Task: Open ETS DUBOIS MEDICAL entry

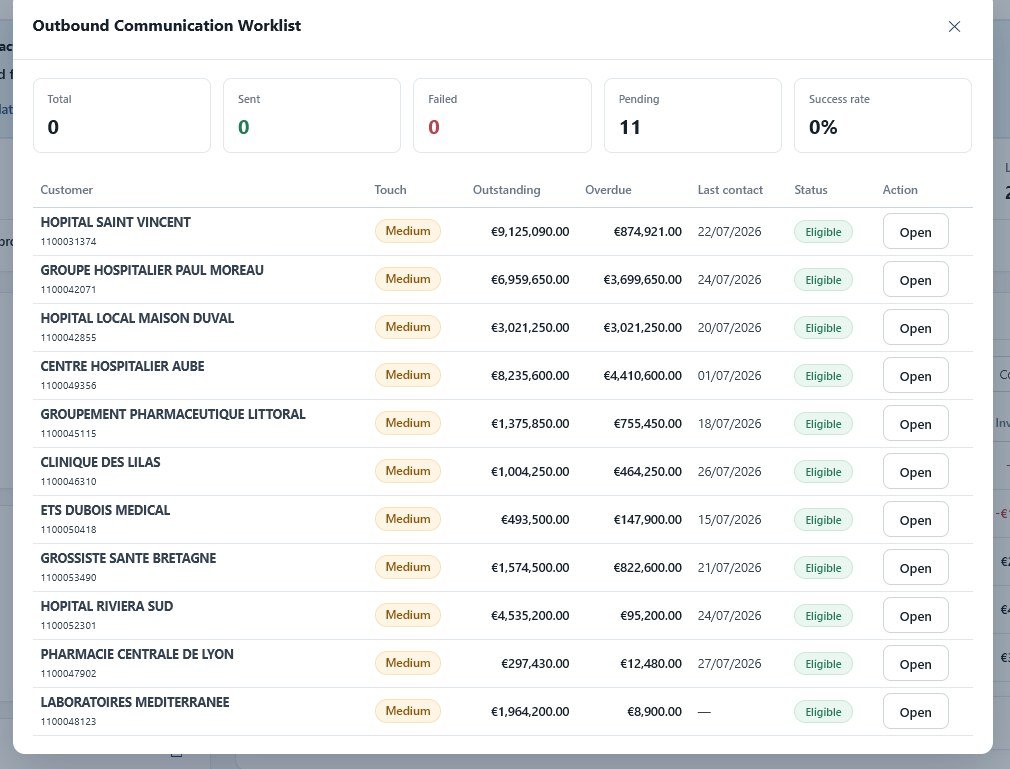Action: (915, 520)
